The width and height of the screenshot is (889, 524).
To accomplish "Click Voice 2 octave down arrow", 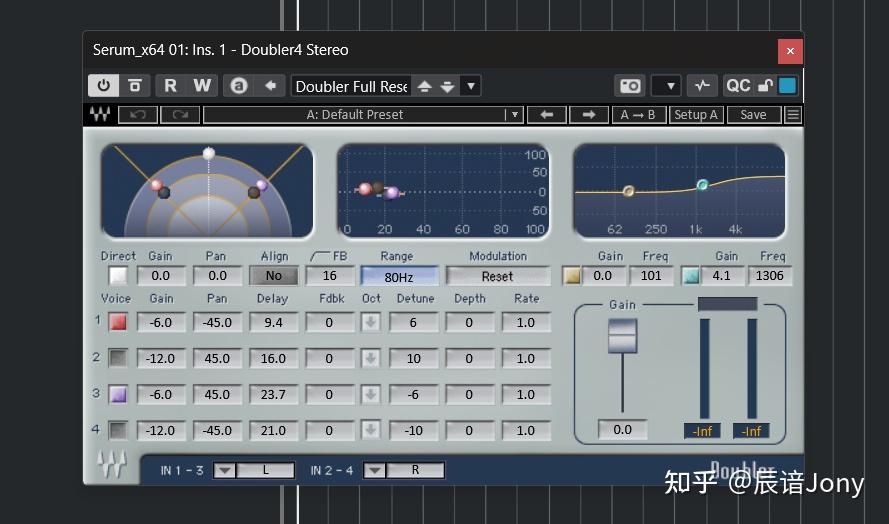I will (370, 358).
